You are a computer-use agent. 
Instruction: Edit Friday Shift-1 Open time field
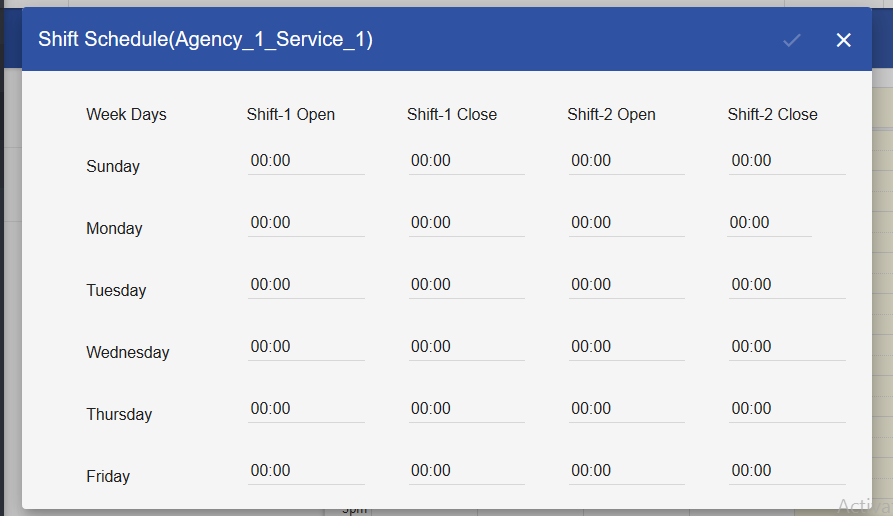coord(306,471)
